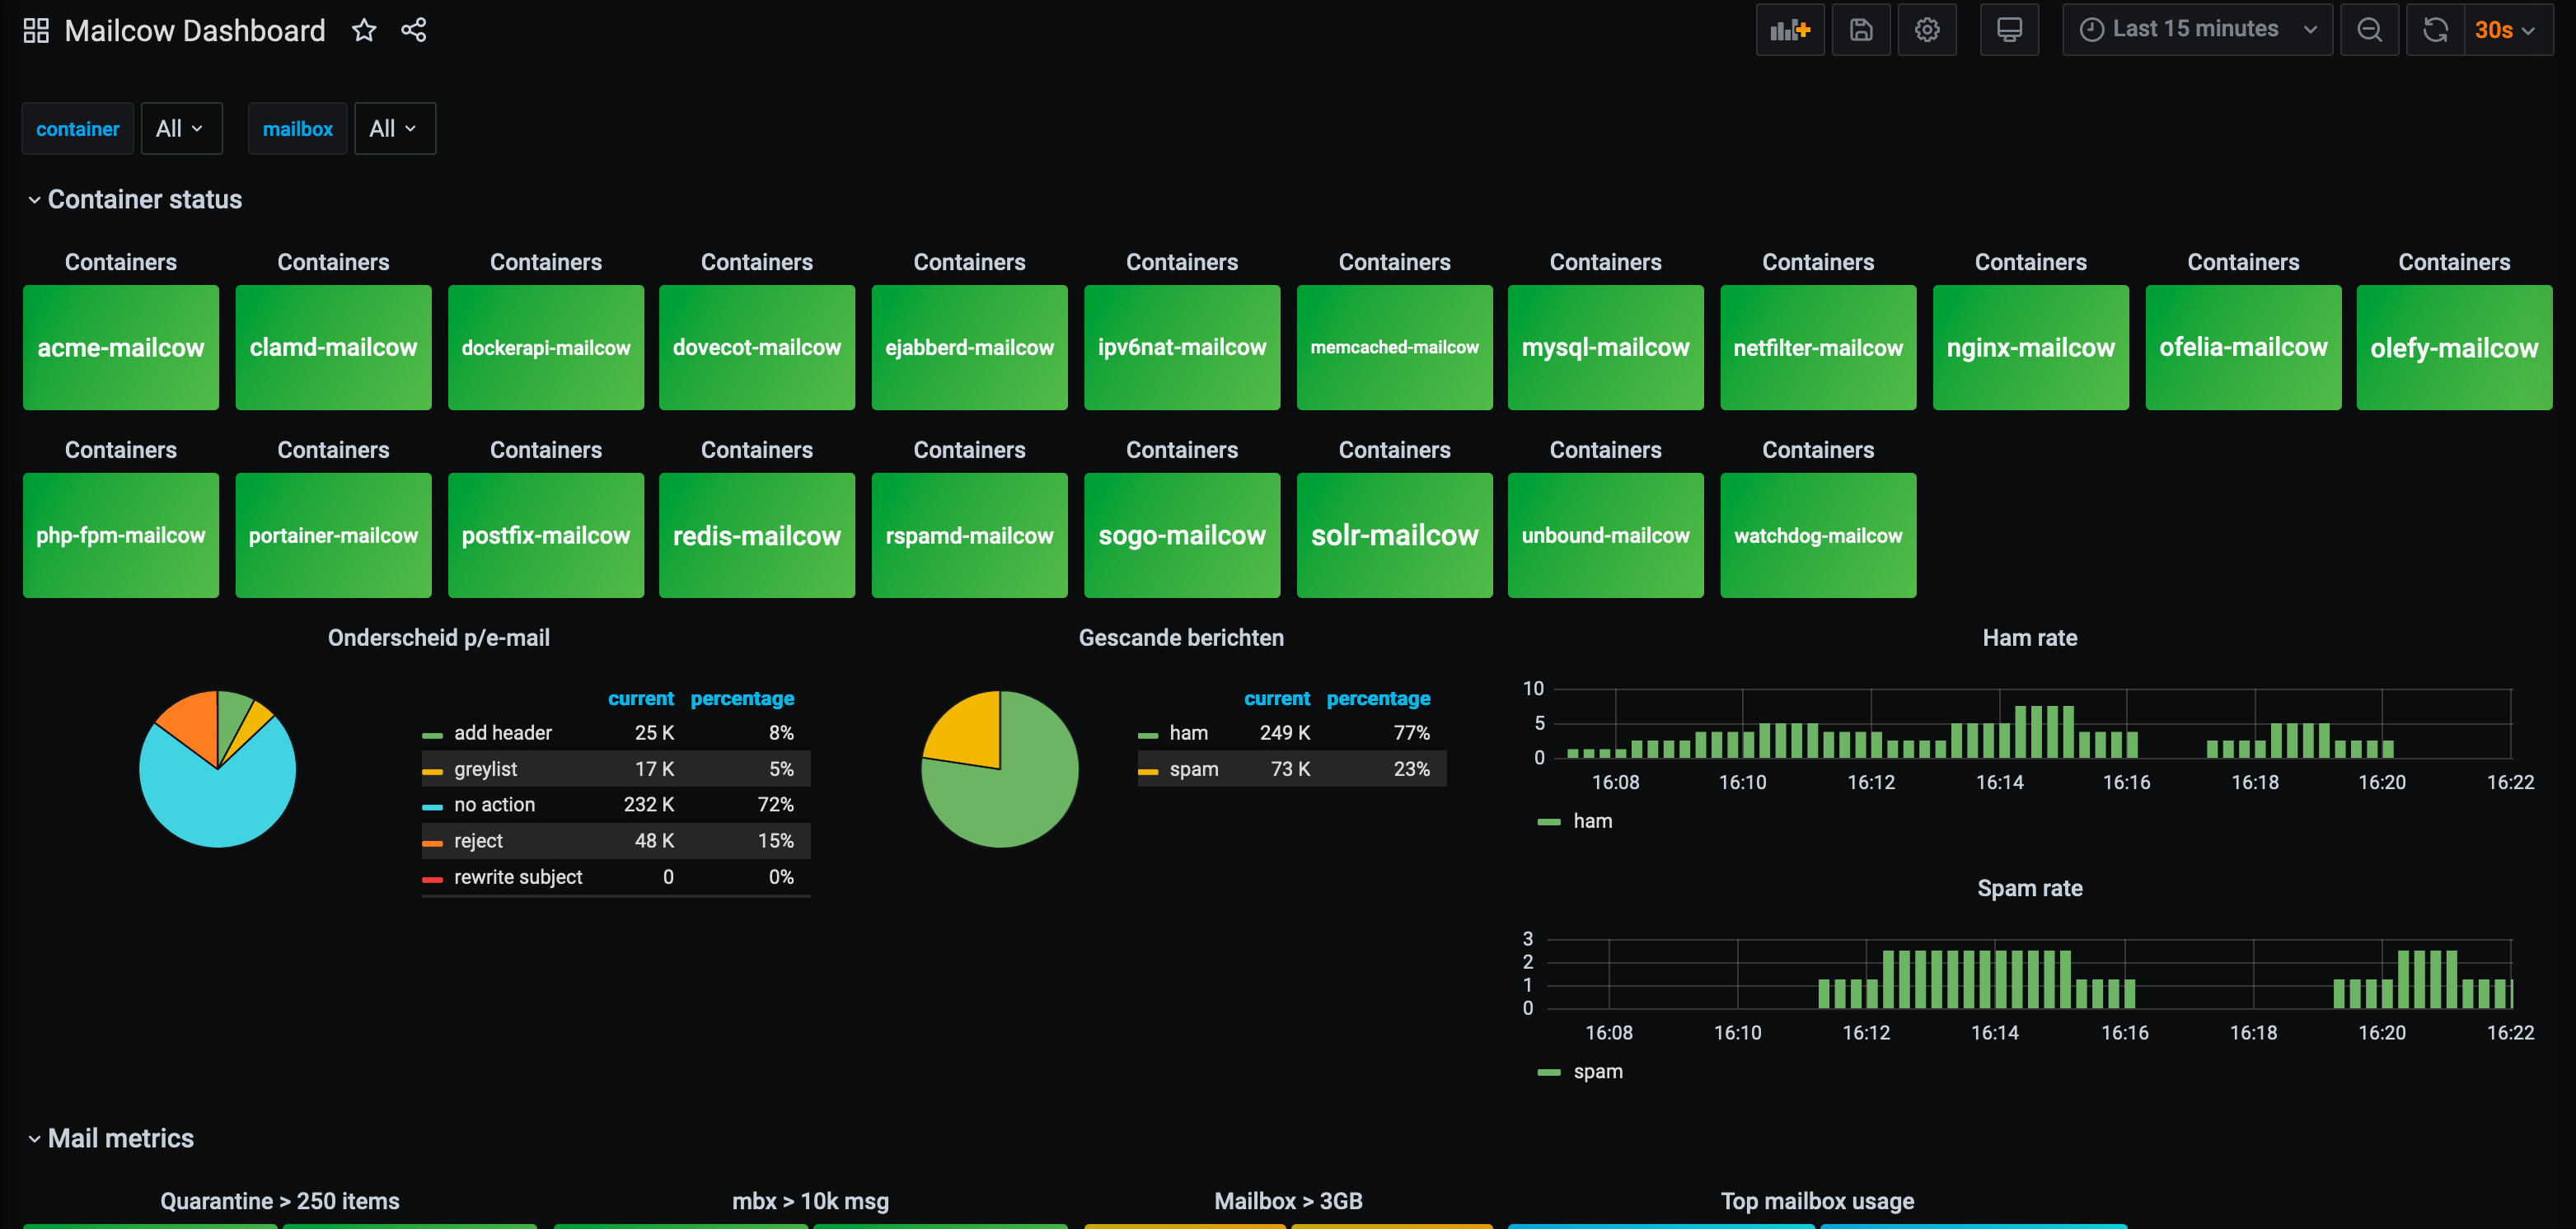Sort Gescande berichten legend by percentage
The height and width of the screenshot is (1229, 2576).
(1378, 698)
